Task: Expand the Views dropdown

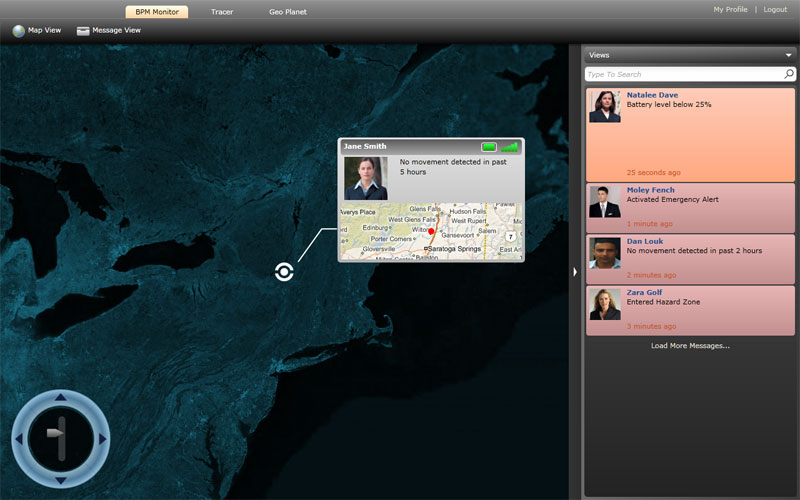Action: [788, 55]
